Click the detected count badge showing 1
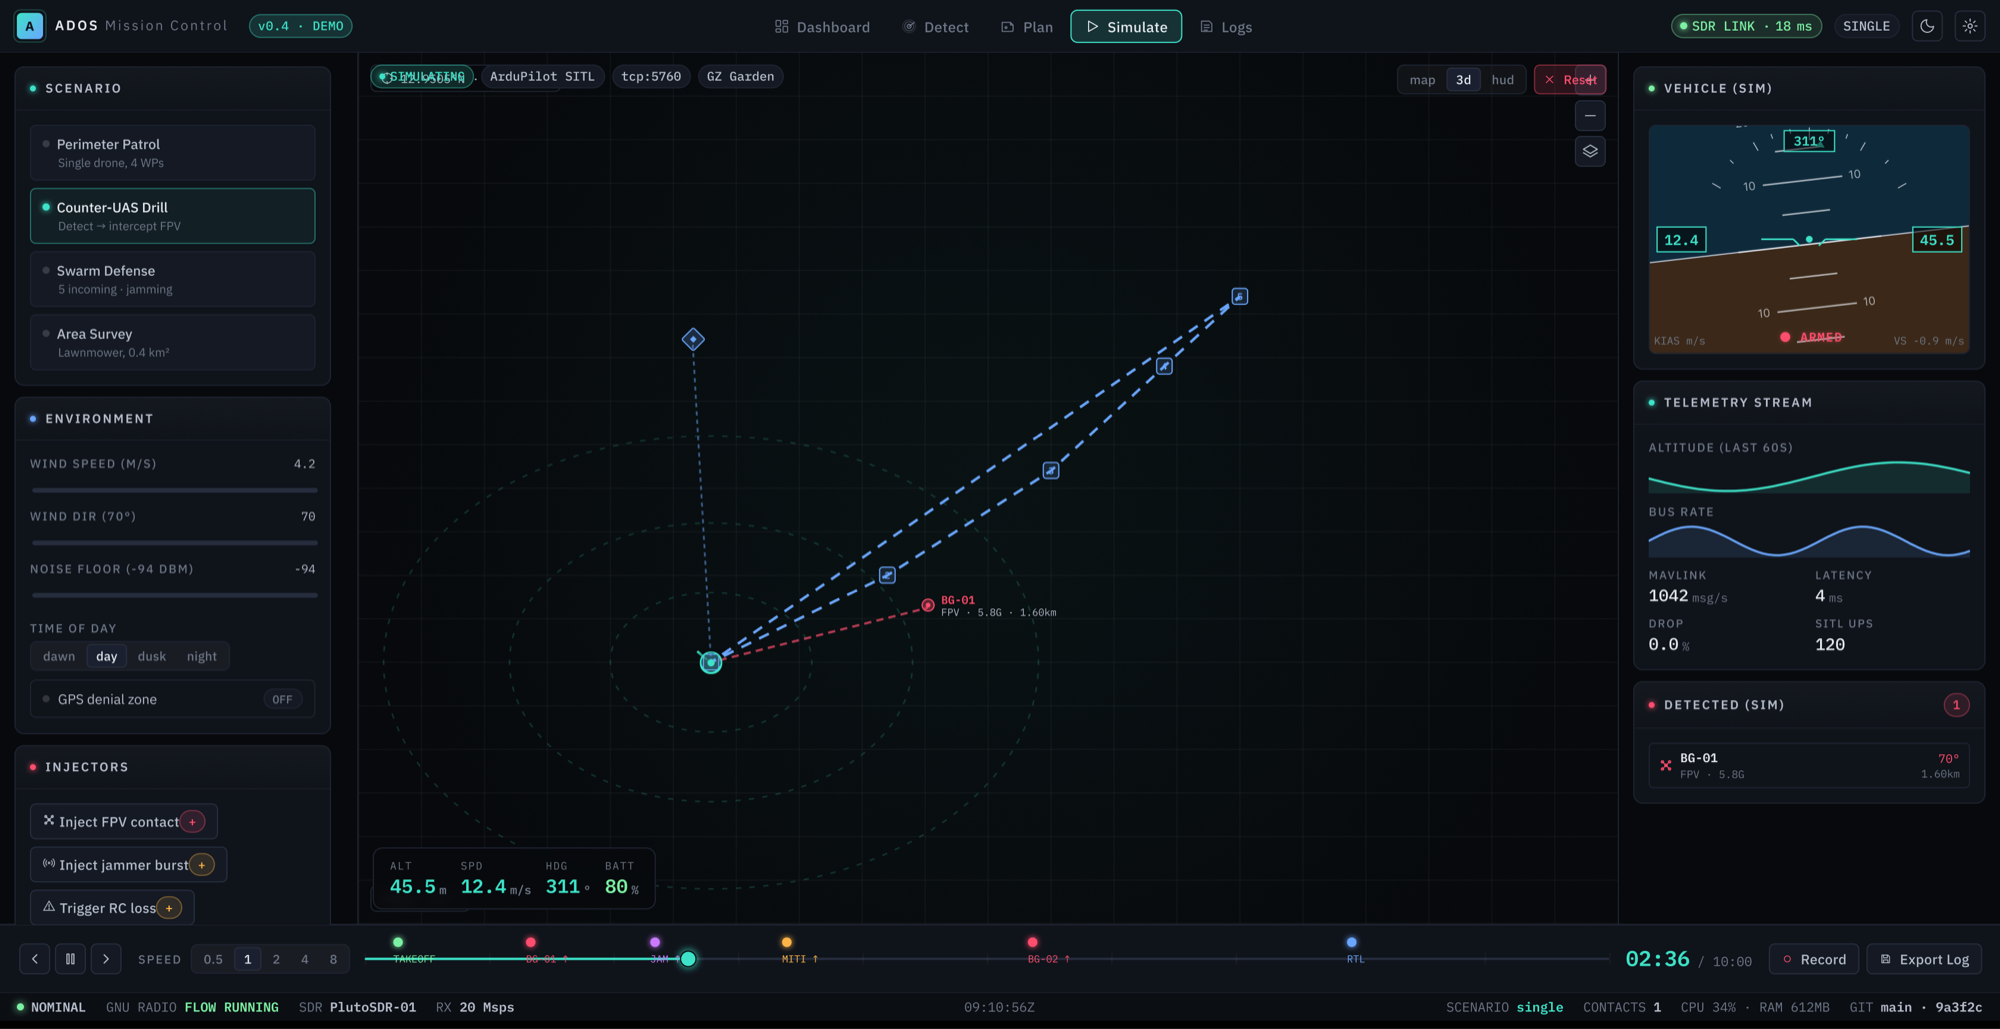The height and width of the screenshot is (1029, 2000). tap(1956, 705)
